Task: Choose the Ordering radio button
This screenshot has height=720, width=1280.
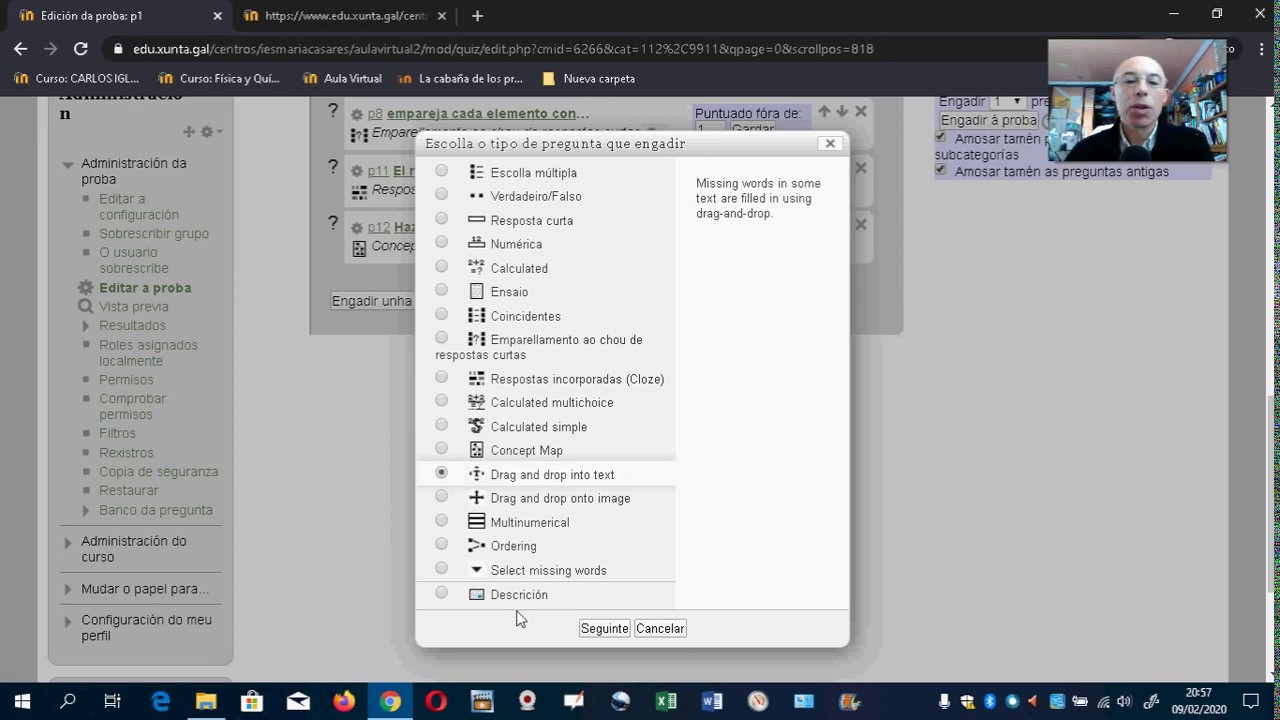Action: 441,545
